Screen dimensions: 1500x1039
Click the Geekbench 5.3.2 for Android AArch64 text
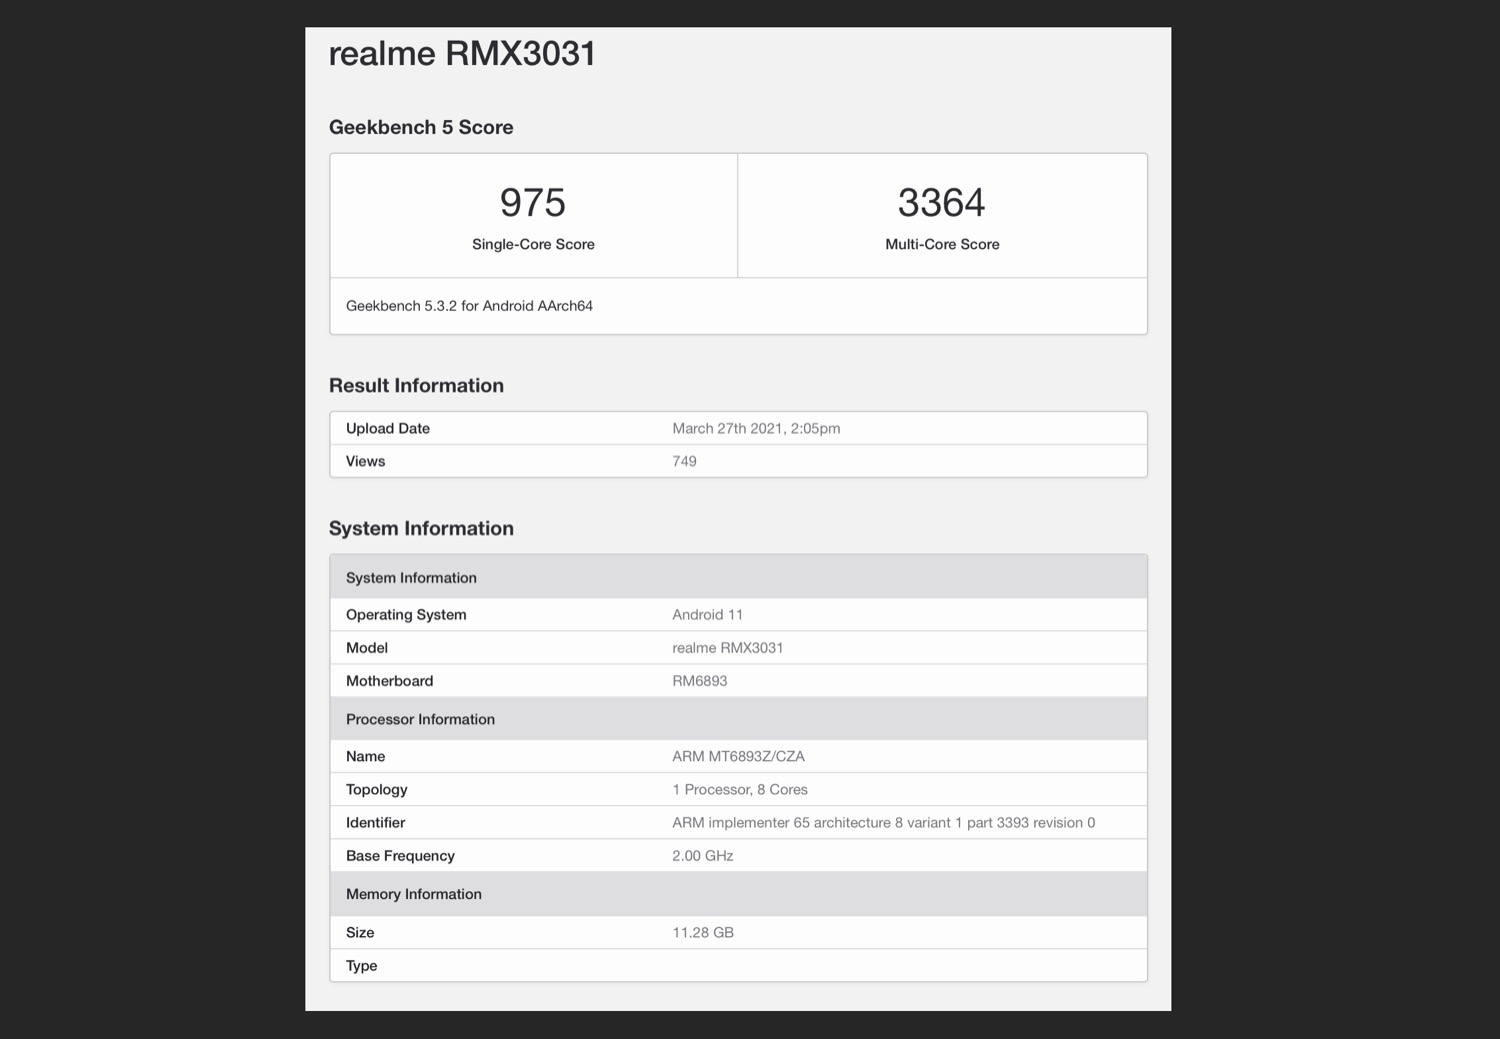[469, 306]
